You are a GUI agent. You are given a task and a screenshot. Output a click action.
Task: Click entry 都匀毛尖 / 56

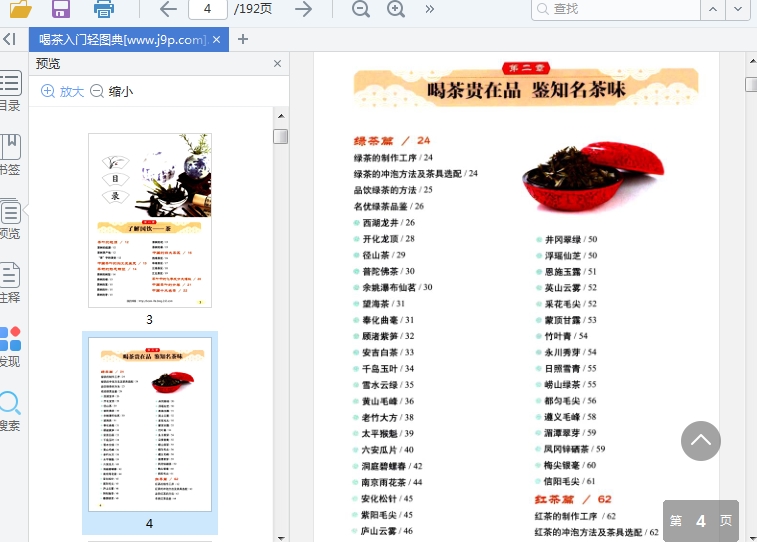(570, 401)
